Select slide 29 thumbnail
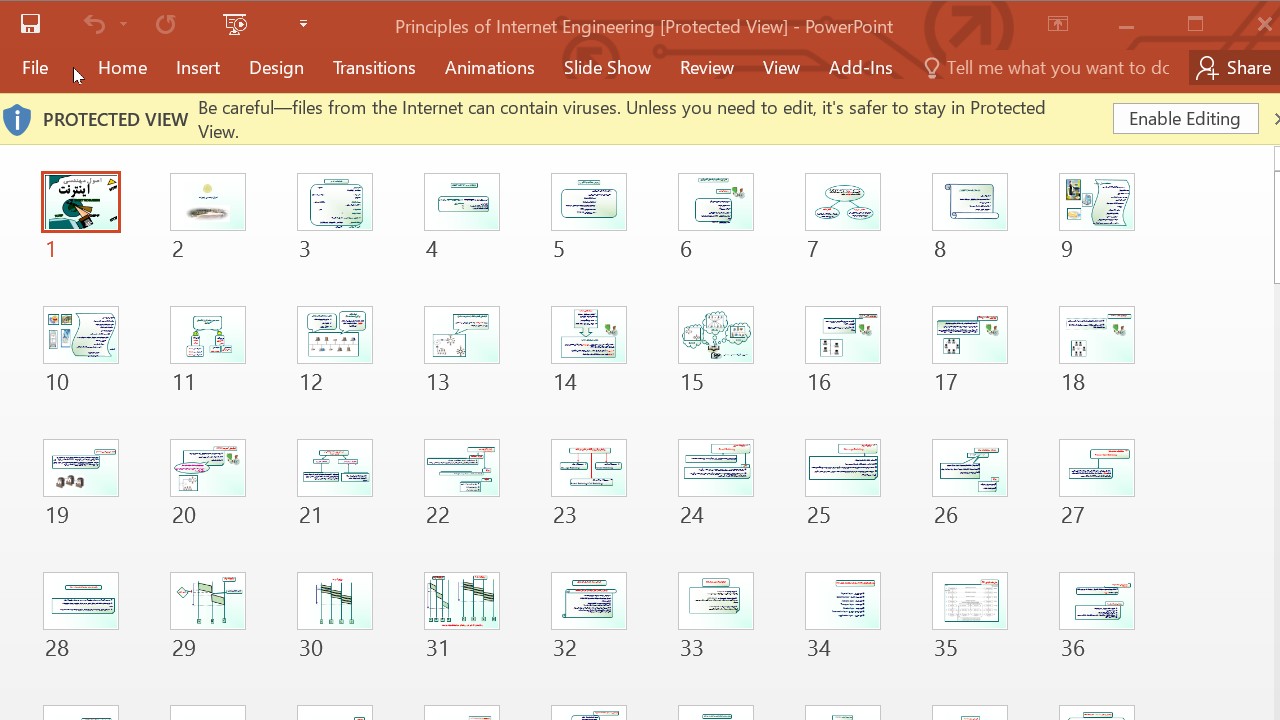1280x720 pixels. pyautogui.click(x=208, y=601)
